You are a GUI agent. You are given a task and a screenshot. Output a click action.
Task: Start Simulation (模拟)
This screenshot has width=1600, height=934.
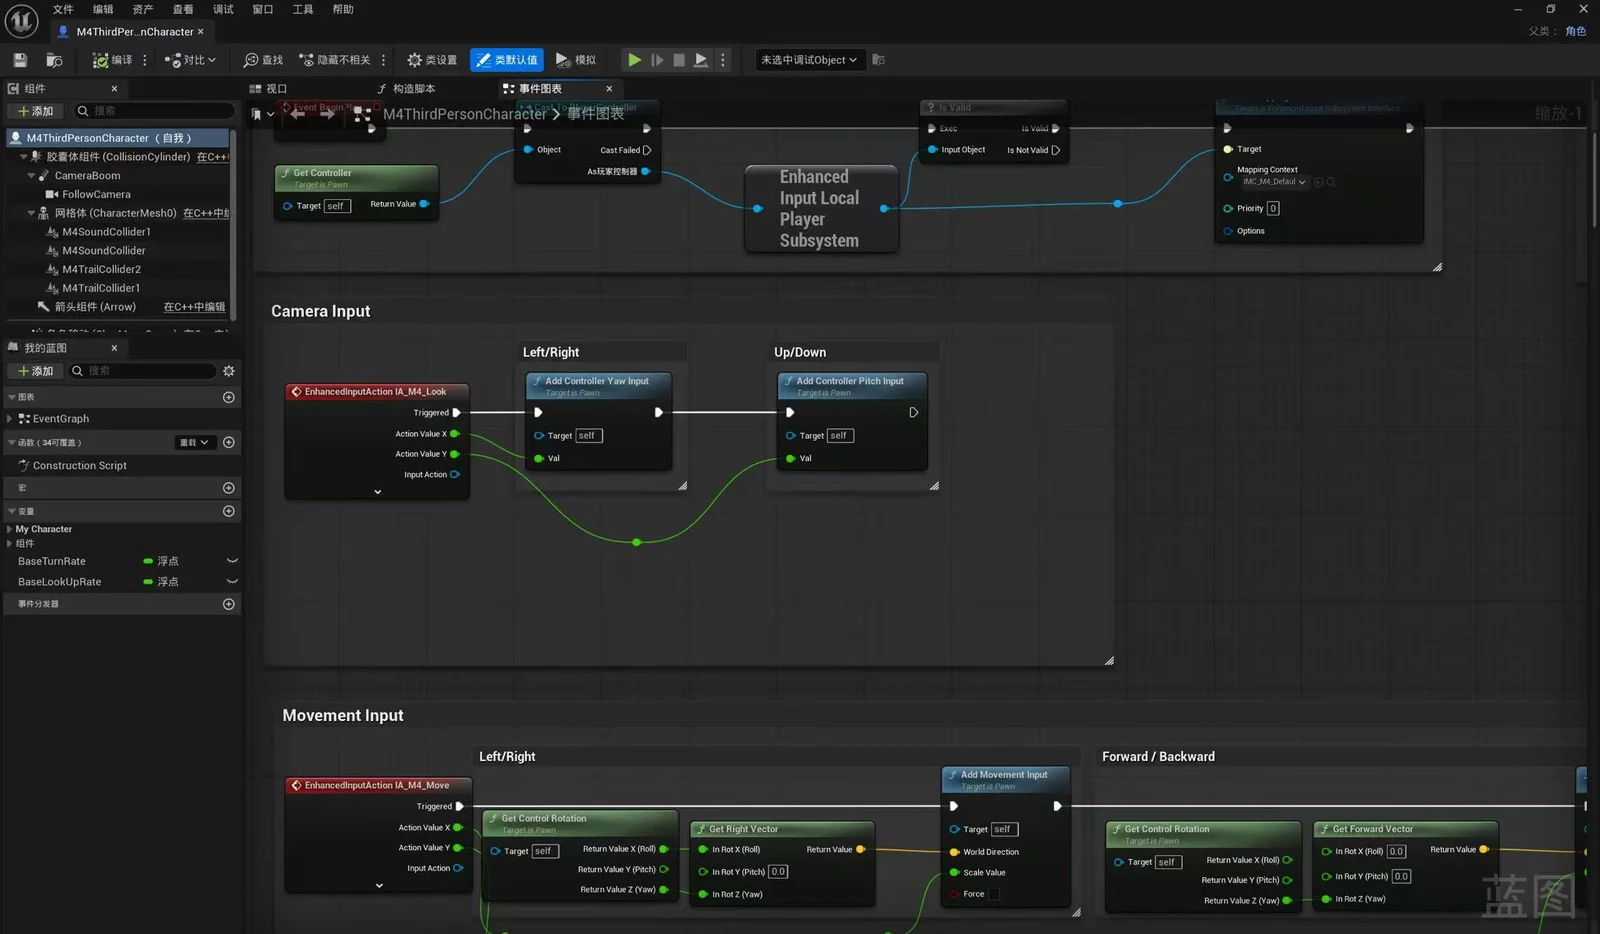(x=576, y=60)
